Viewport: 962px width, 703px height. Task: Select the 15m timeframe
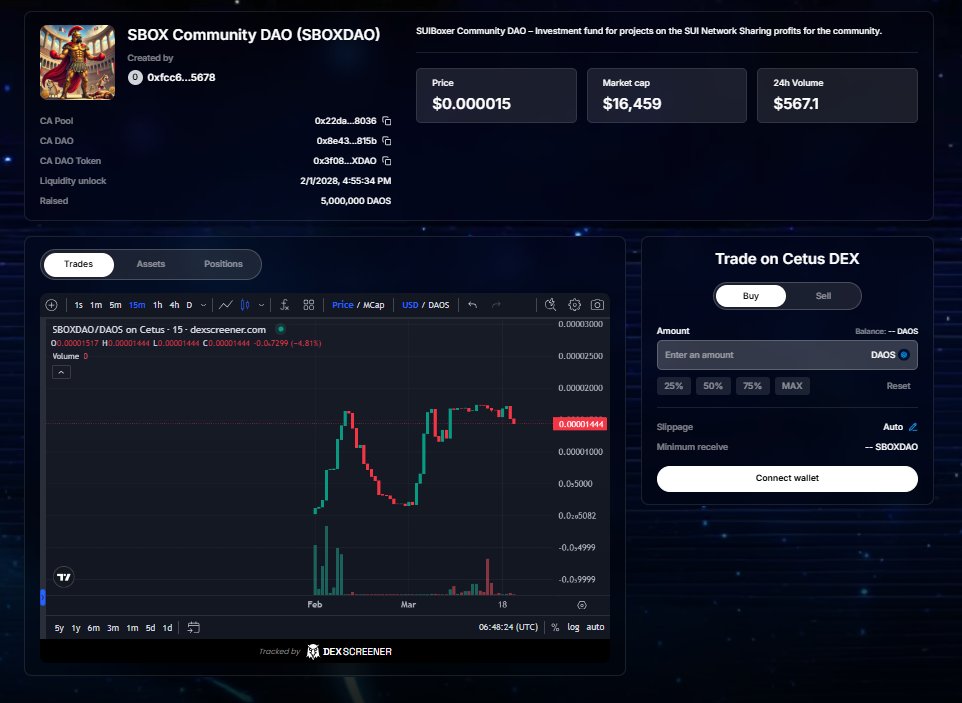tap(137, 305)
